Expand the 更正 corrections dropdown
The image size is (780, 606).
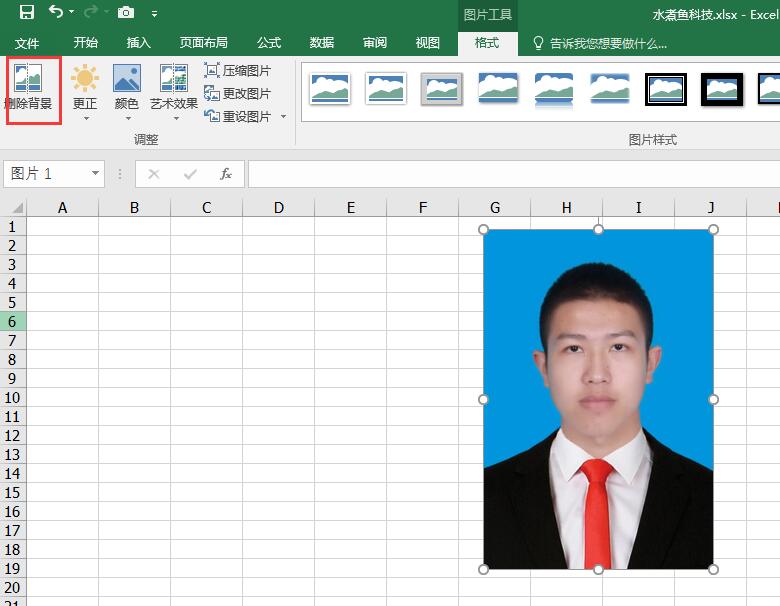click(x=86, y=118)
